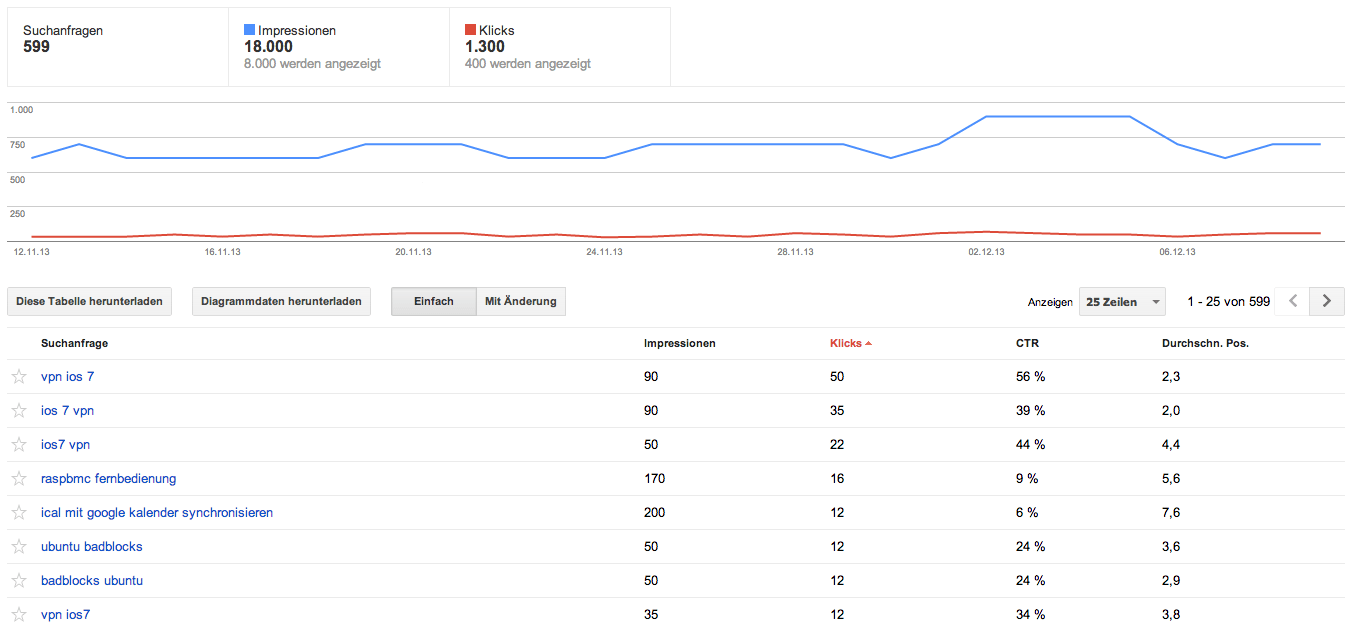Star the 'vpn ios7' query
Image resolution: width=1359 pixels, height=626 pixels.
click(x=19, y=615)
